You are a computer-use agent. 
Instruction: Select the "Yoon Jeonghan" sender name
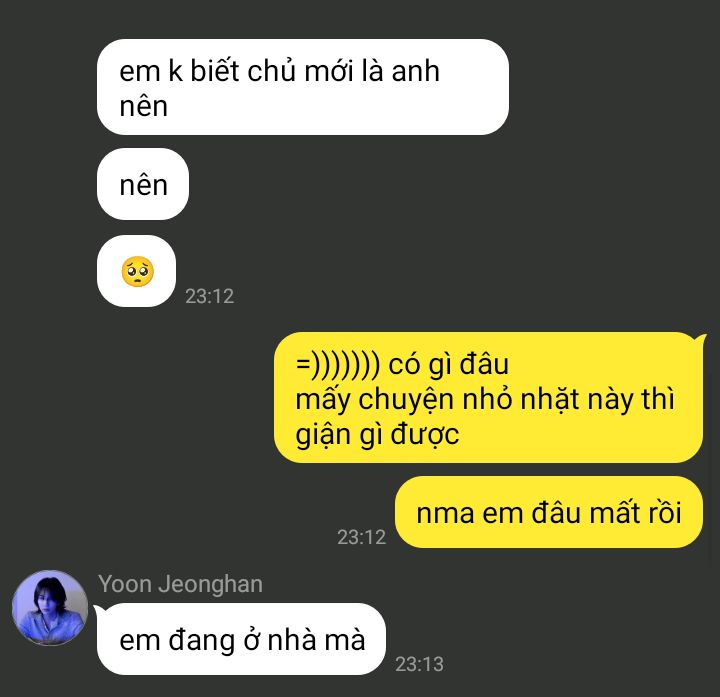pyautogui.click(x=180, y=584)
